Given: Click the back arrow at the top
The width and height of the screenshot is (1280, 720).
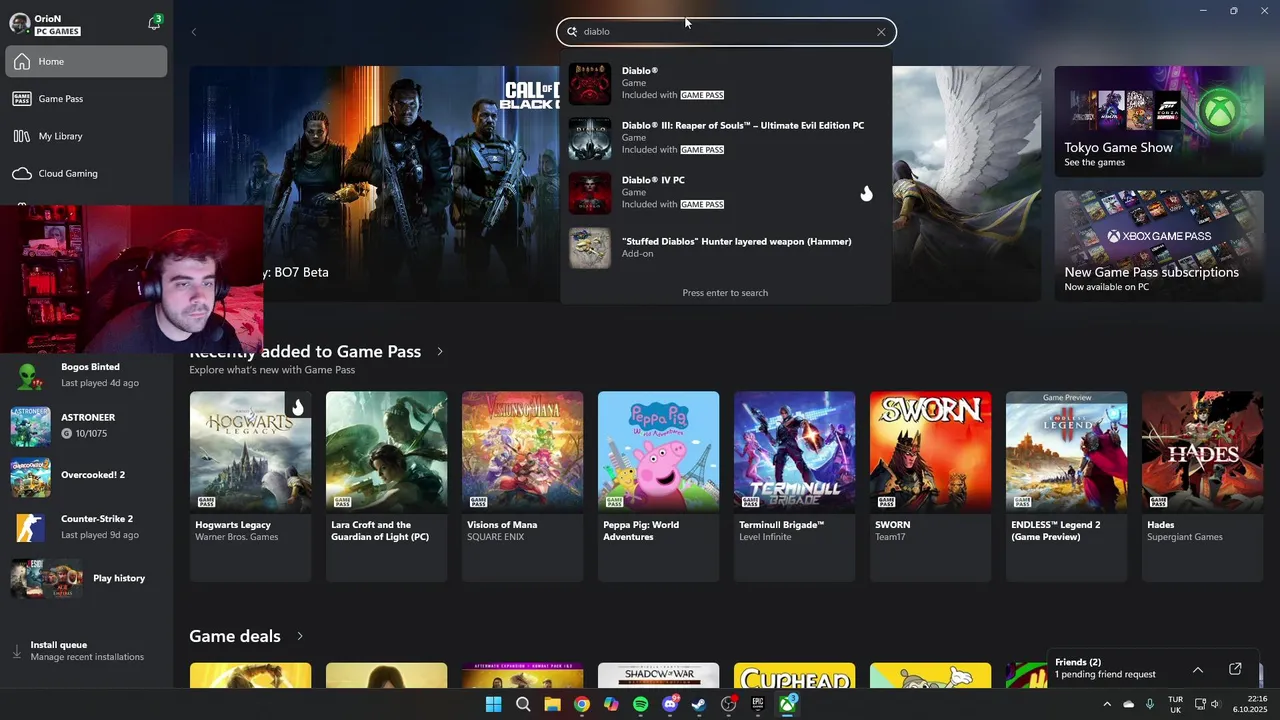Looking at the screenshot, I should coord(194,32).
